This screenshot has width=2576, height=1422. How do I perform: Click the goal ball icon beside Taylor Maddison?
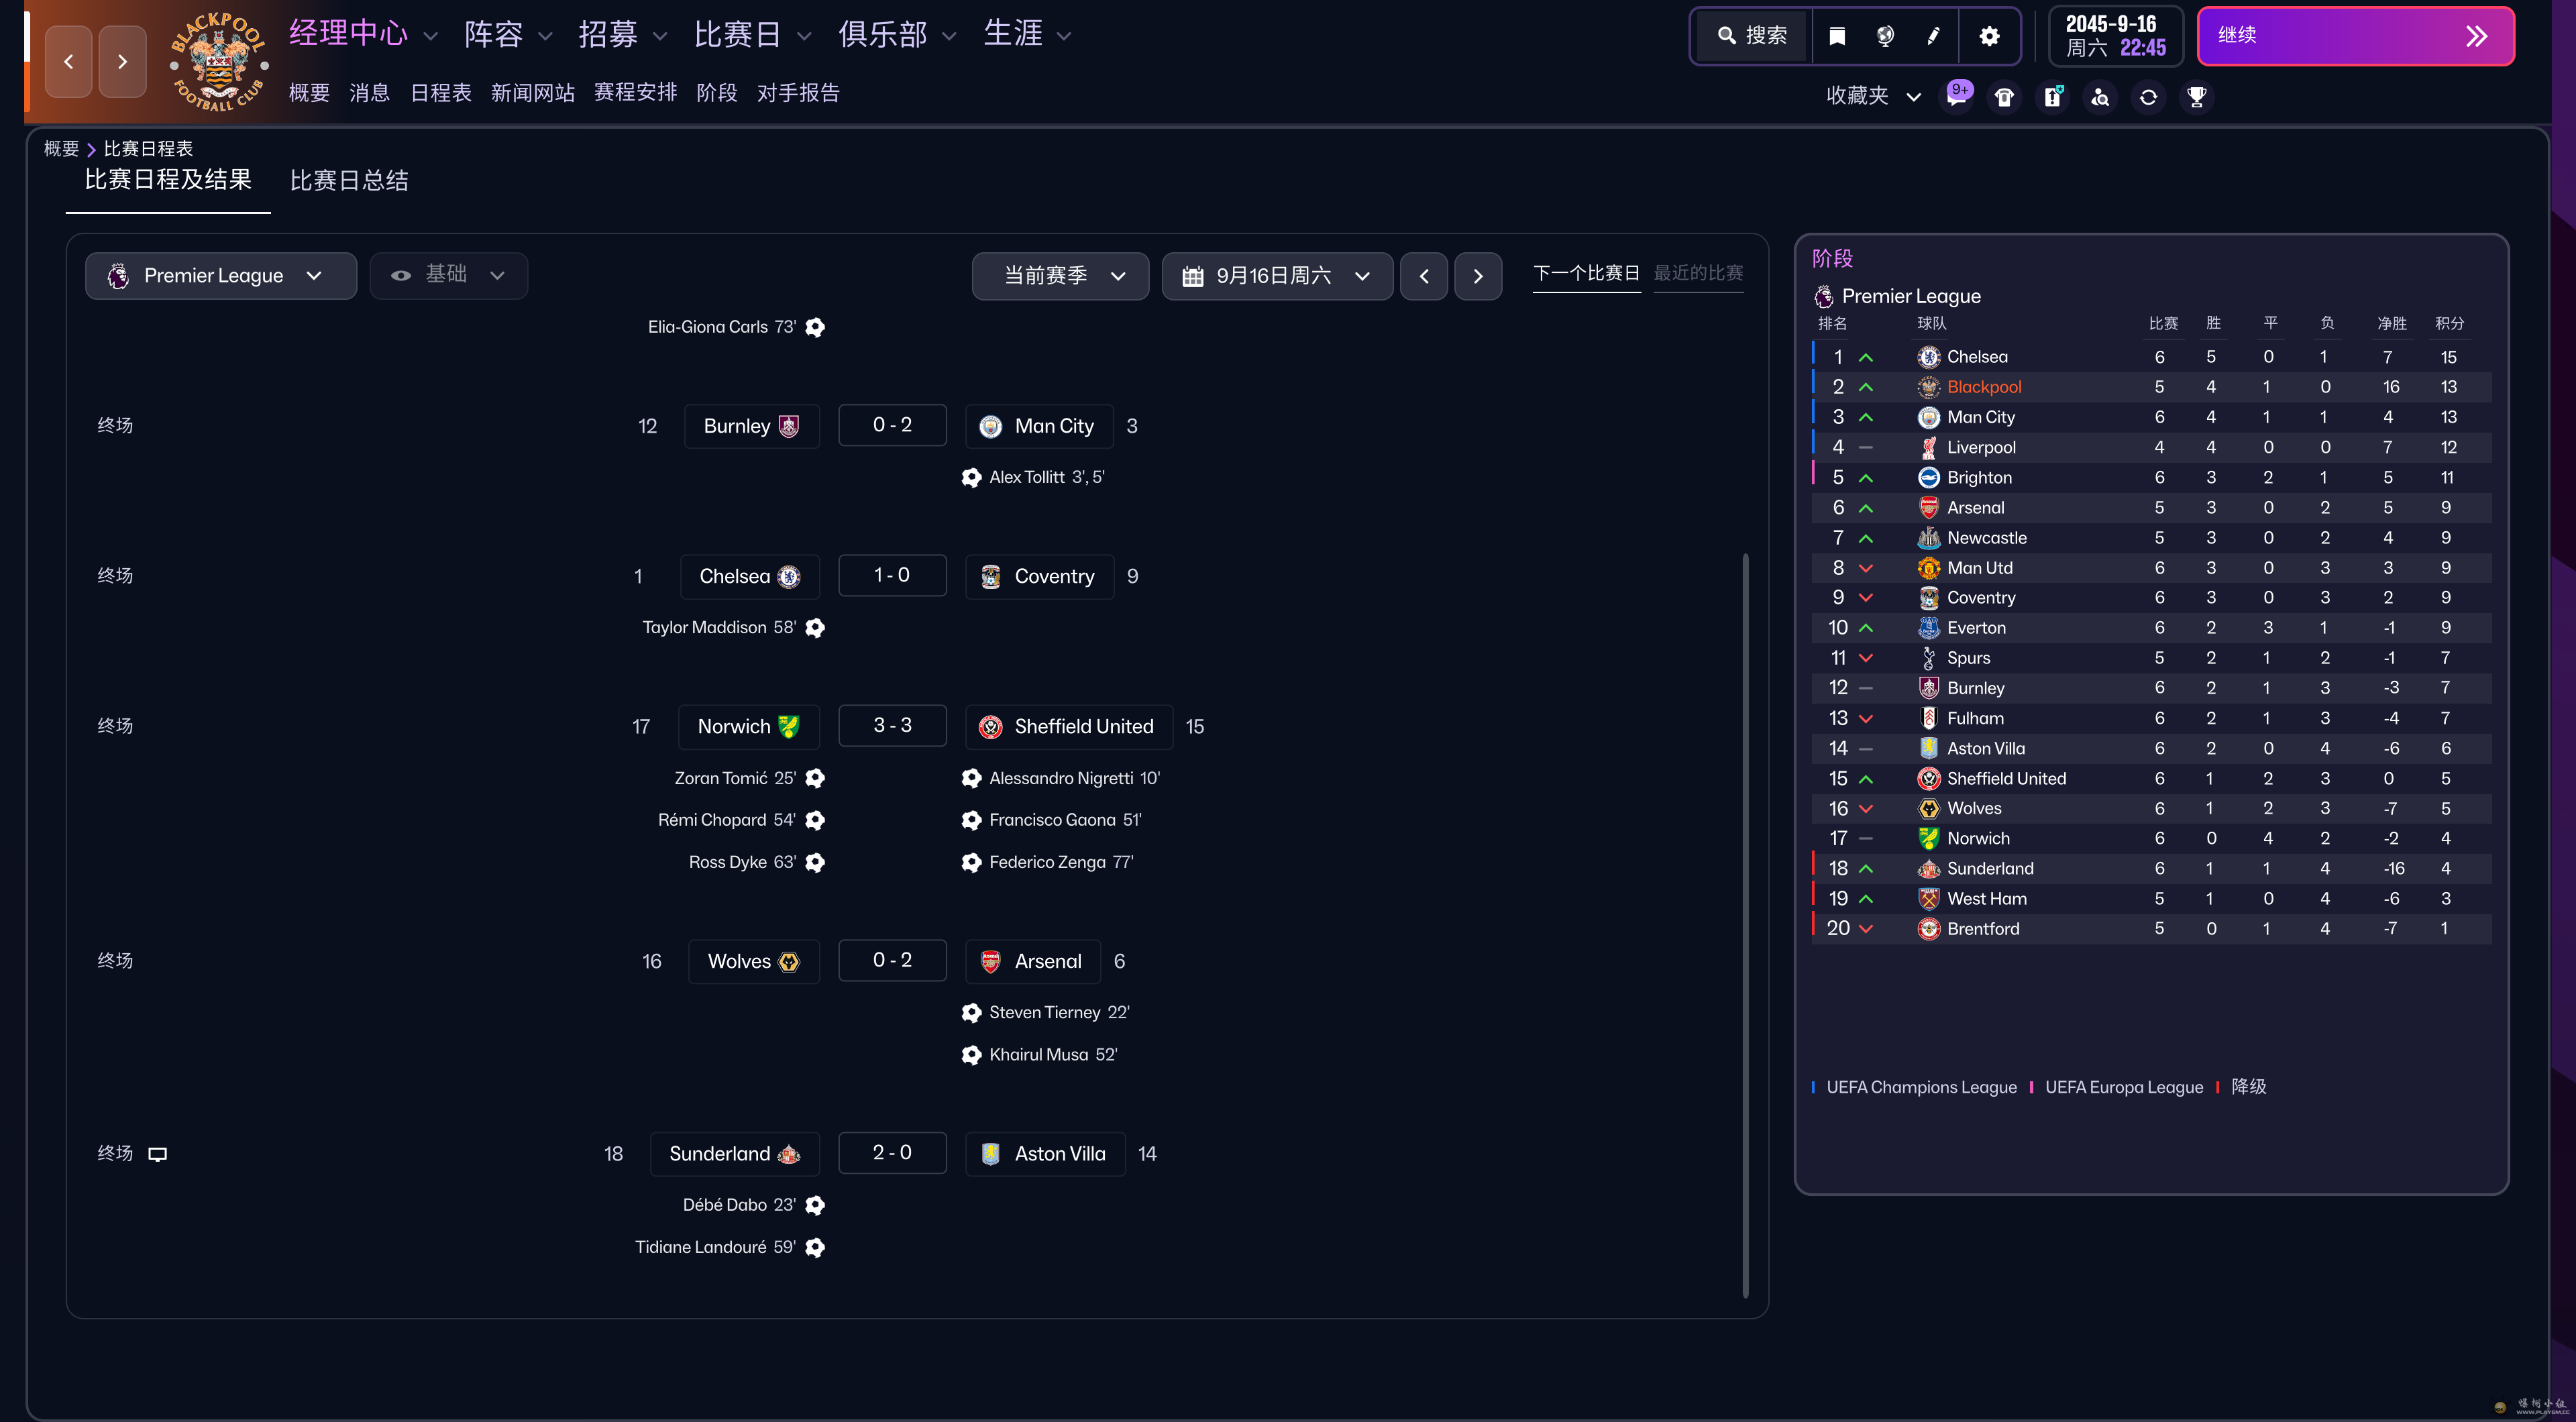tap(815, 628)
